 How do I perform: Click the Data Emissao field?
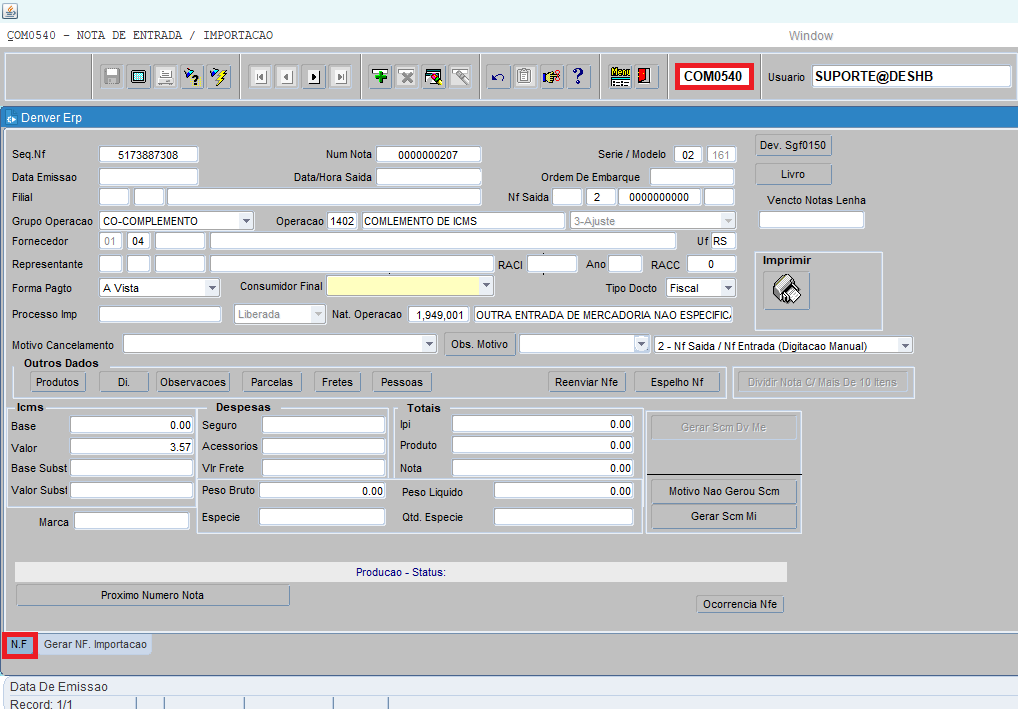click(x=149, y=177)
